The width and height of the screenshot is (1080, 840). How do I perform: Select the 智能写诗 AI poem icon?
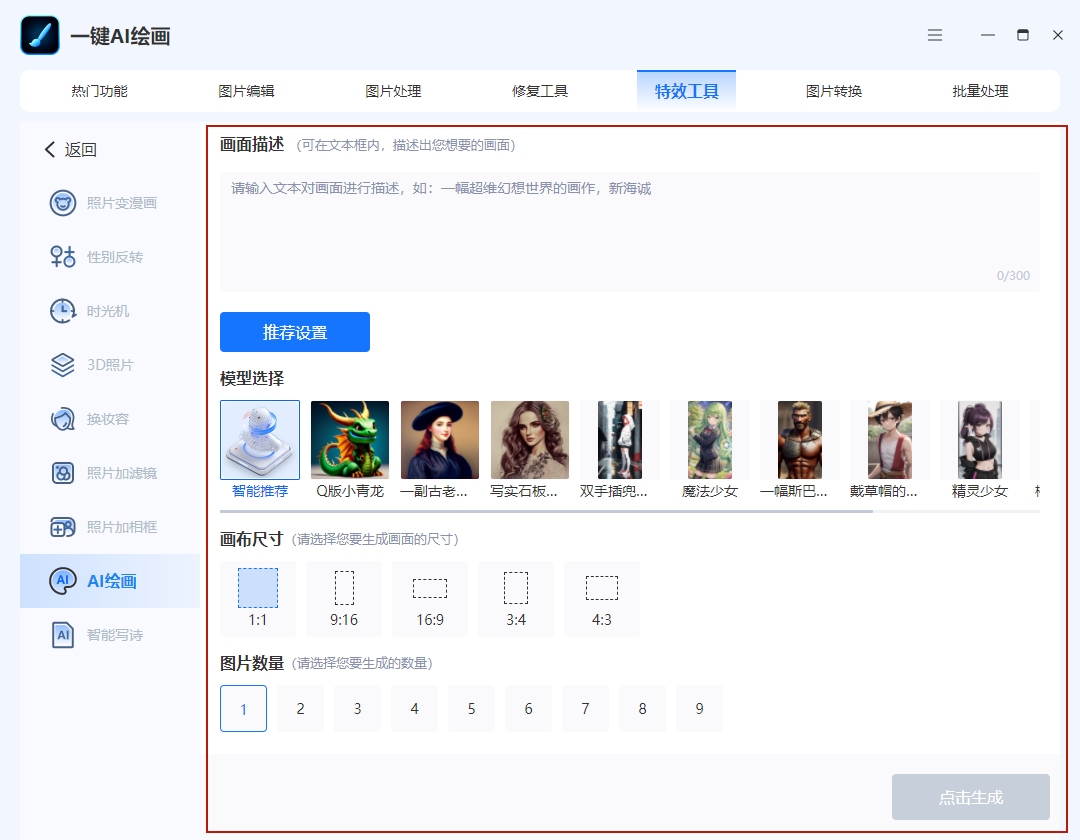(63, 635)
